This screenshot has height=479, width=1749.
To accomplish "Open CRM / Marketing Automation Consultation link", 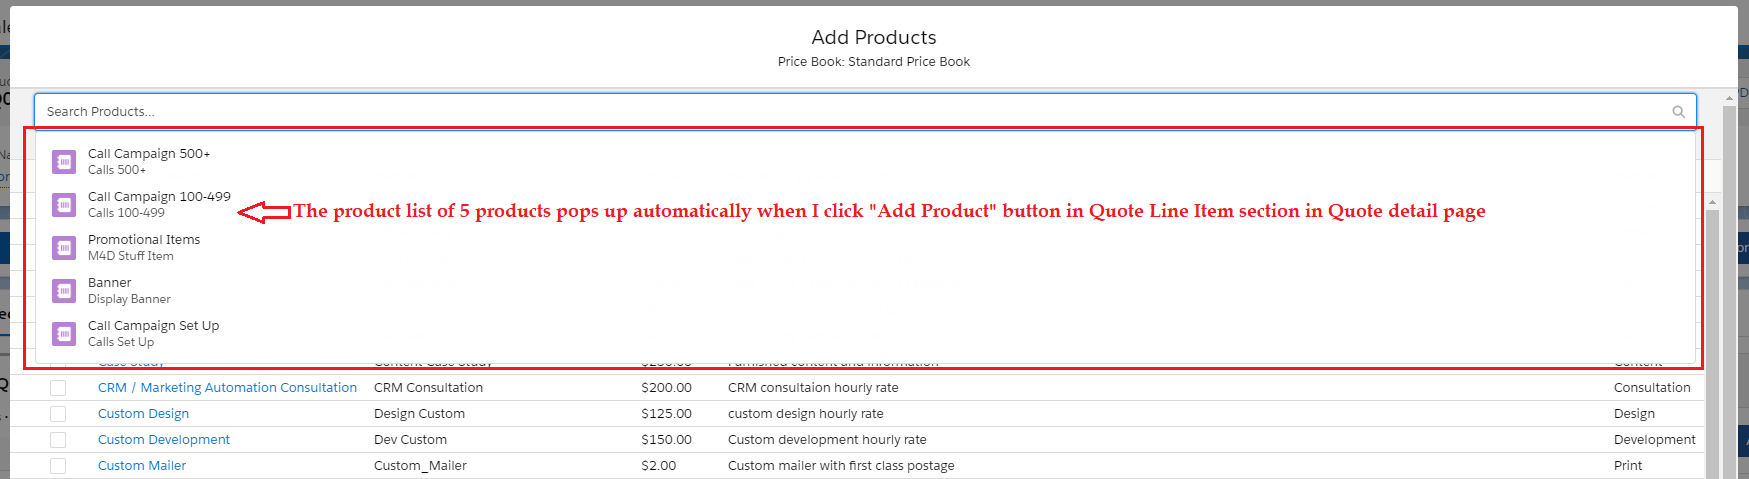I will tap(227, 388).
